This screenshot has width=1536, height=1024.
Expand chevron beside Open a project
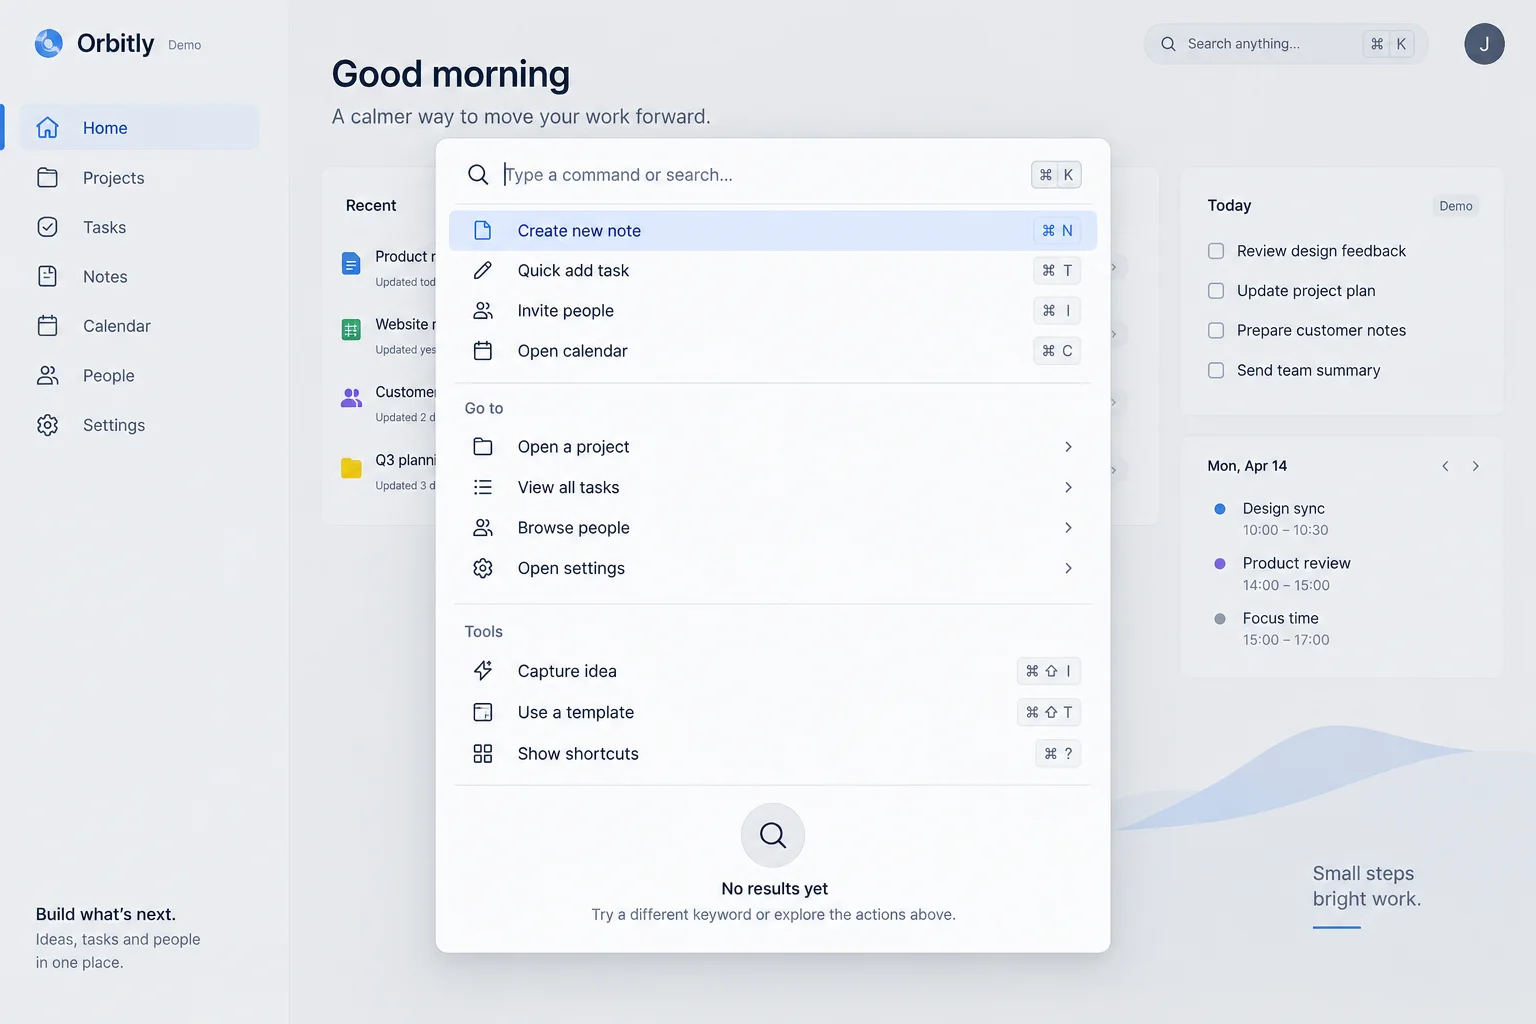coord(1068,447)
